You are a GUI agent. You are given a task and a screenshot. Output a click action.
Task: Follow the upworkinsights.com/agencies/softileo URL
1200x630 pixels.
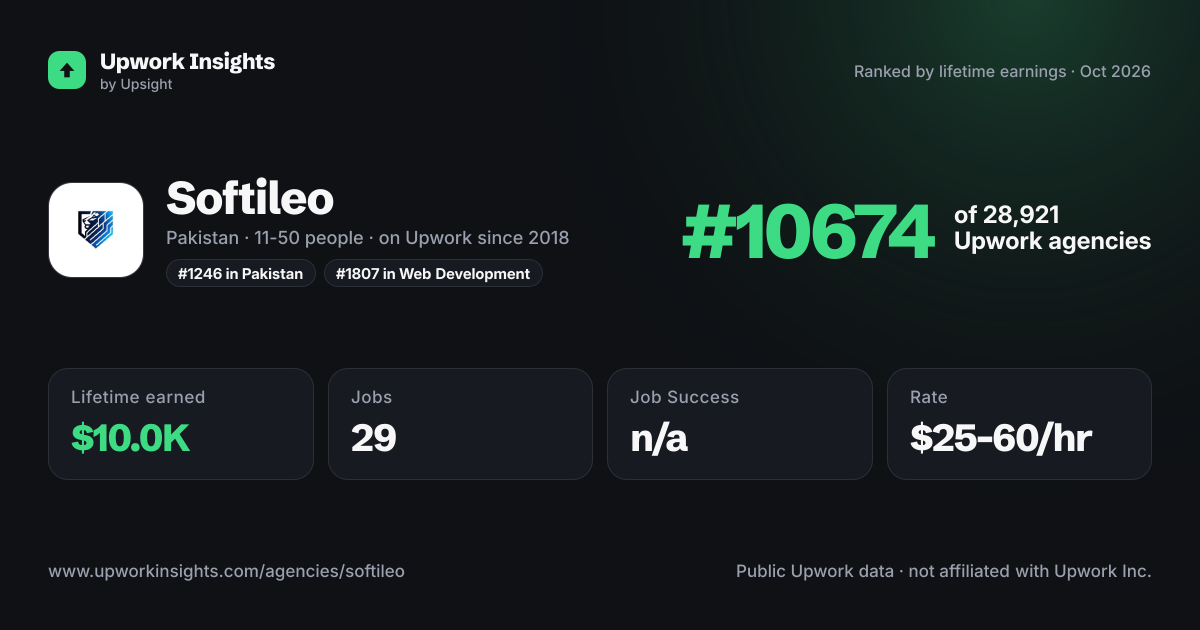226,571
